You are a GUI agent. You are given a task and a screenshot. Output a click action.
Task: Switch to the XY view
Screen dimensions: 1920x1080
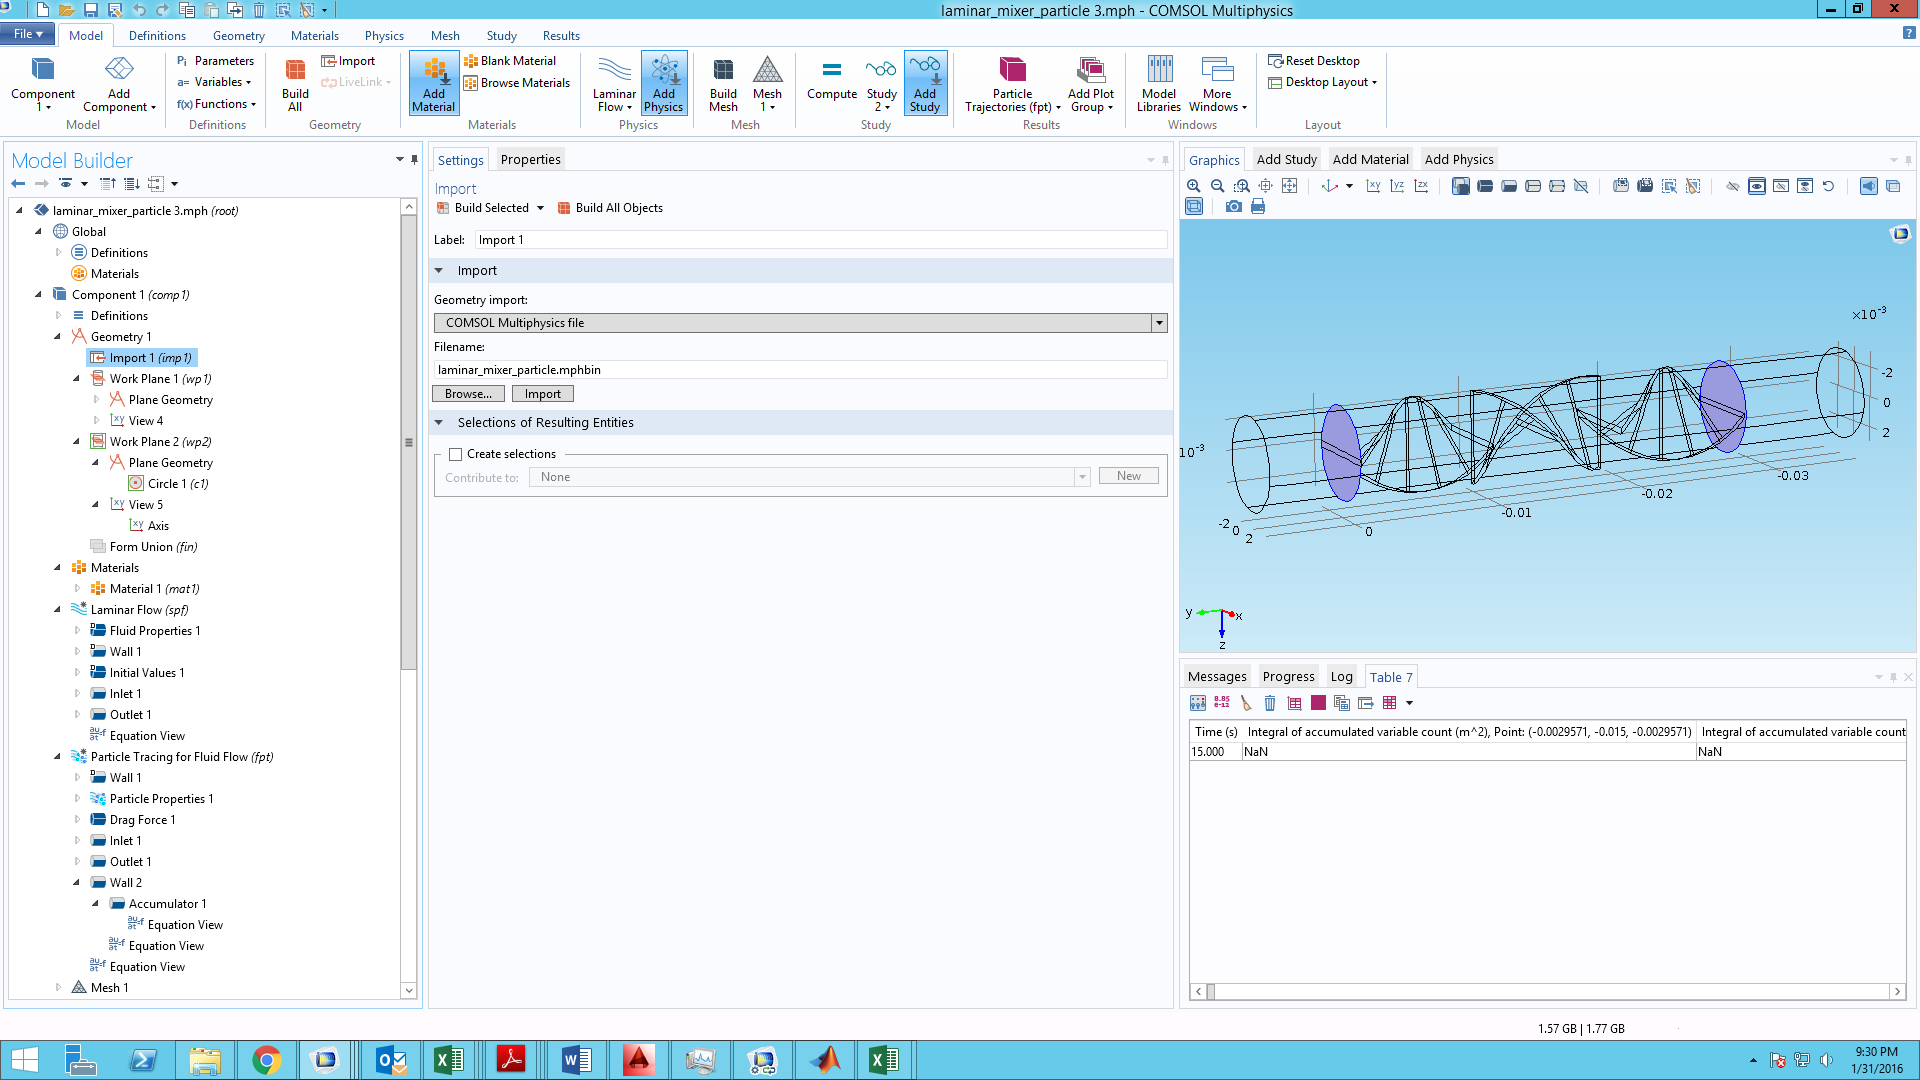click(1373, 186)
